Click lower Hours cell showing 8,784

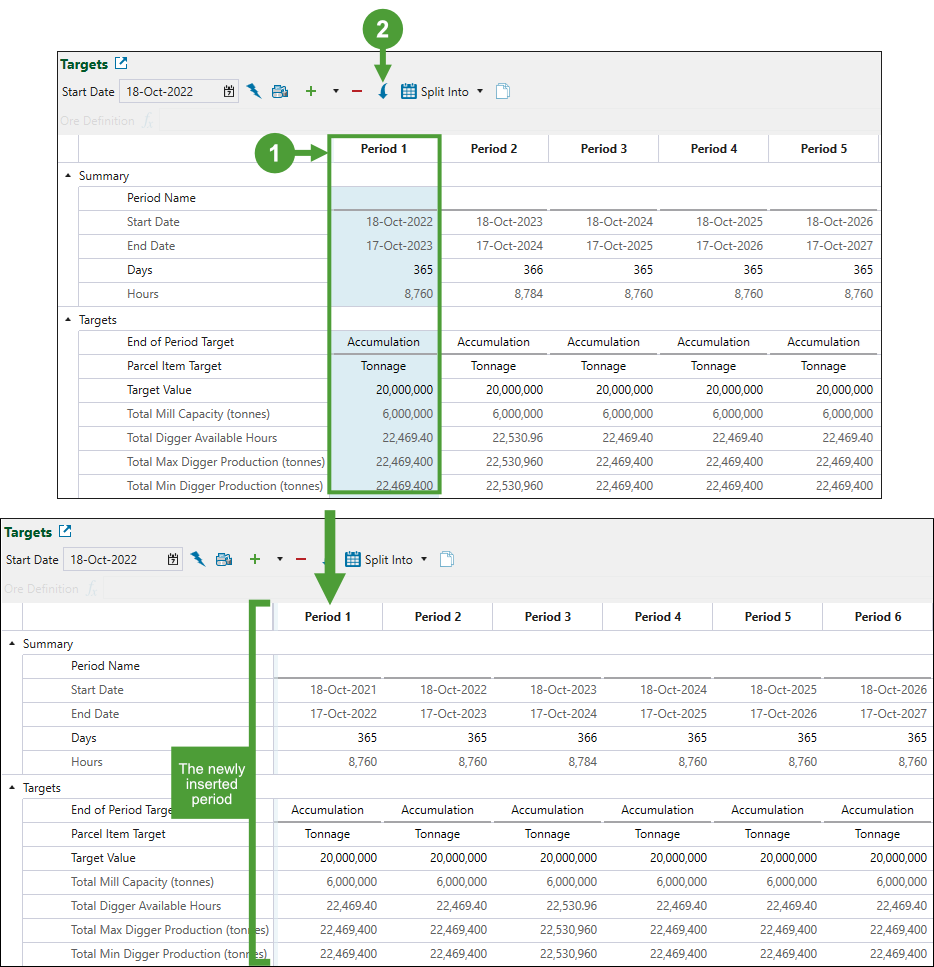click(x=548, y=762)
